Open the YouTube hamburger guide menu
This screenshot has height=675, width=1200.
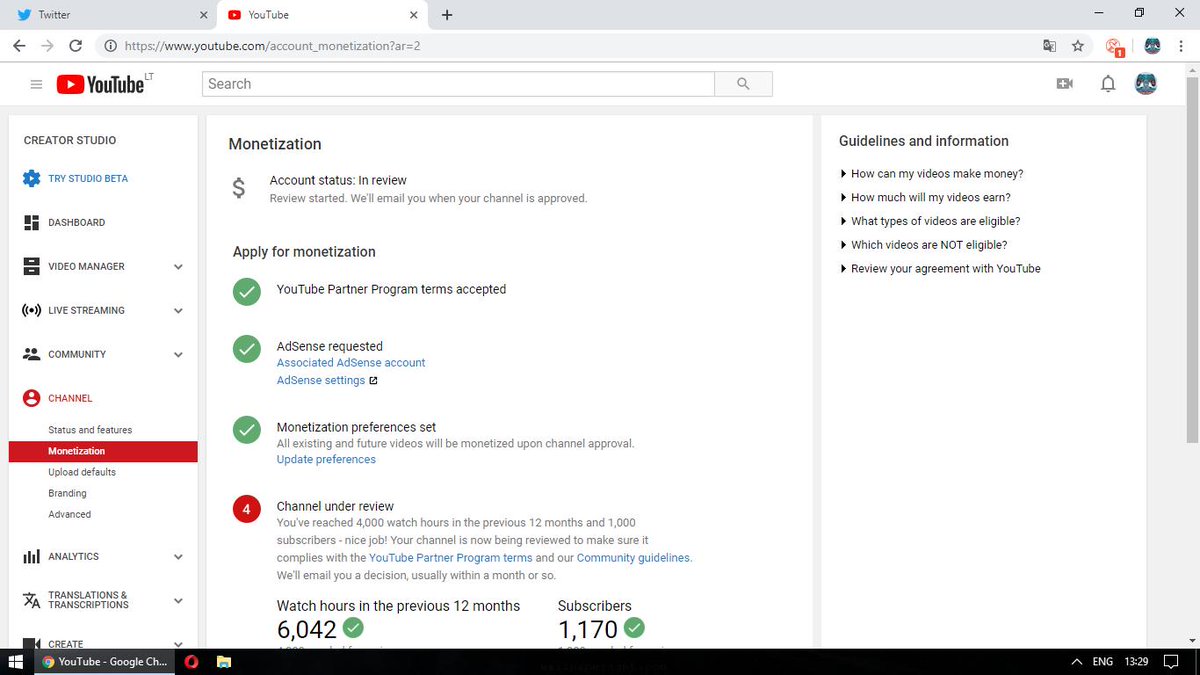click(36, 85)
